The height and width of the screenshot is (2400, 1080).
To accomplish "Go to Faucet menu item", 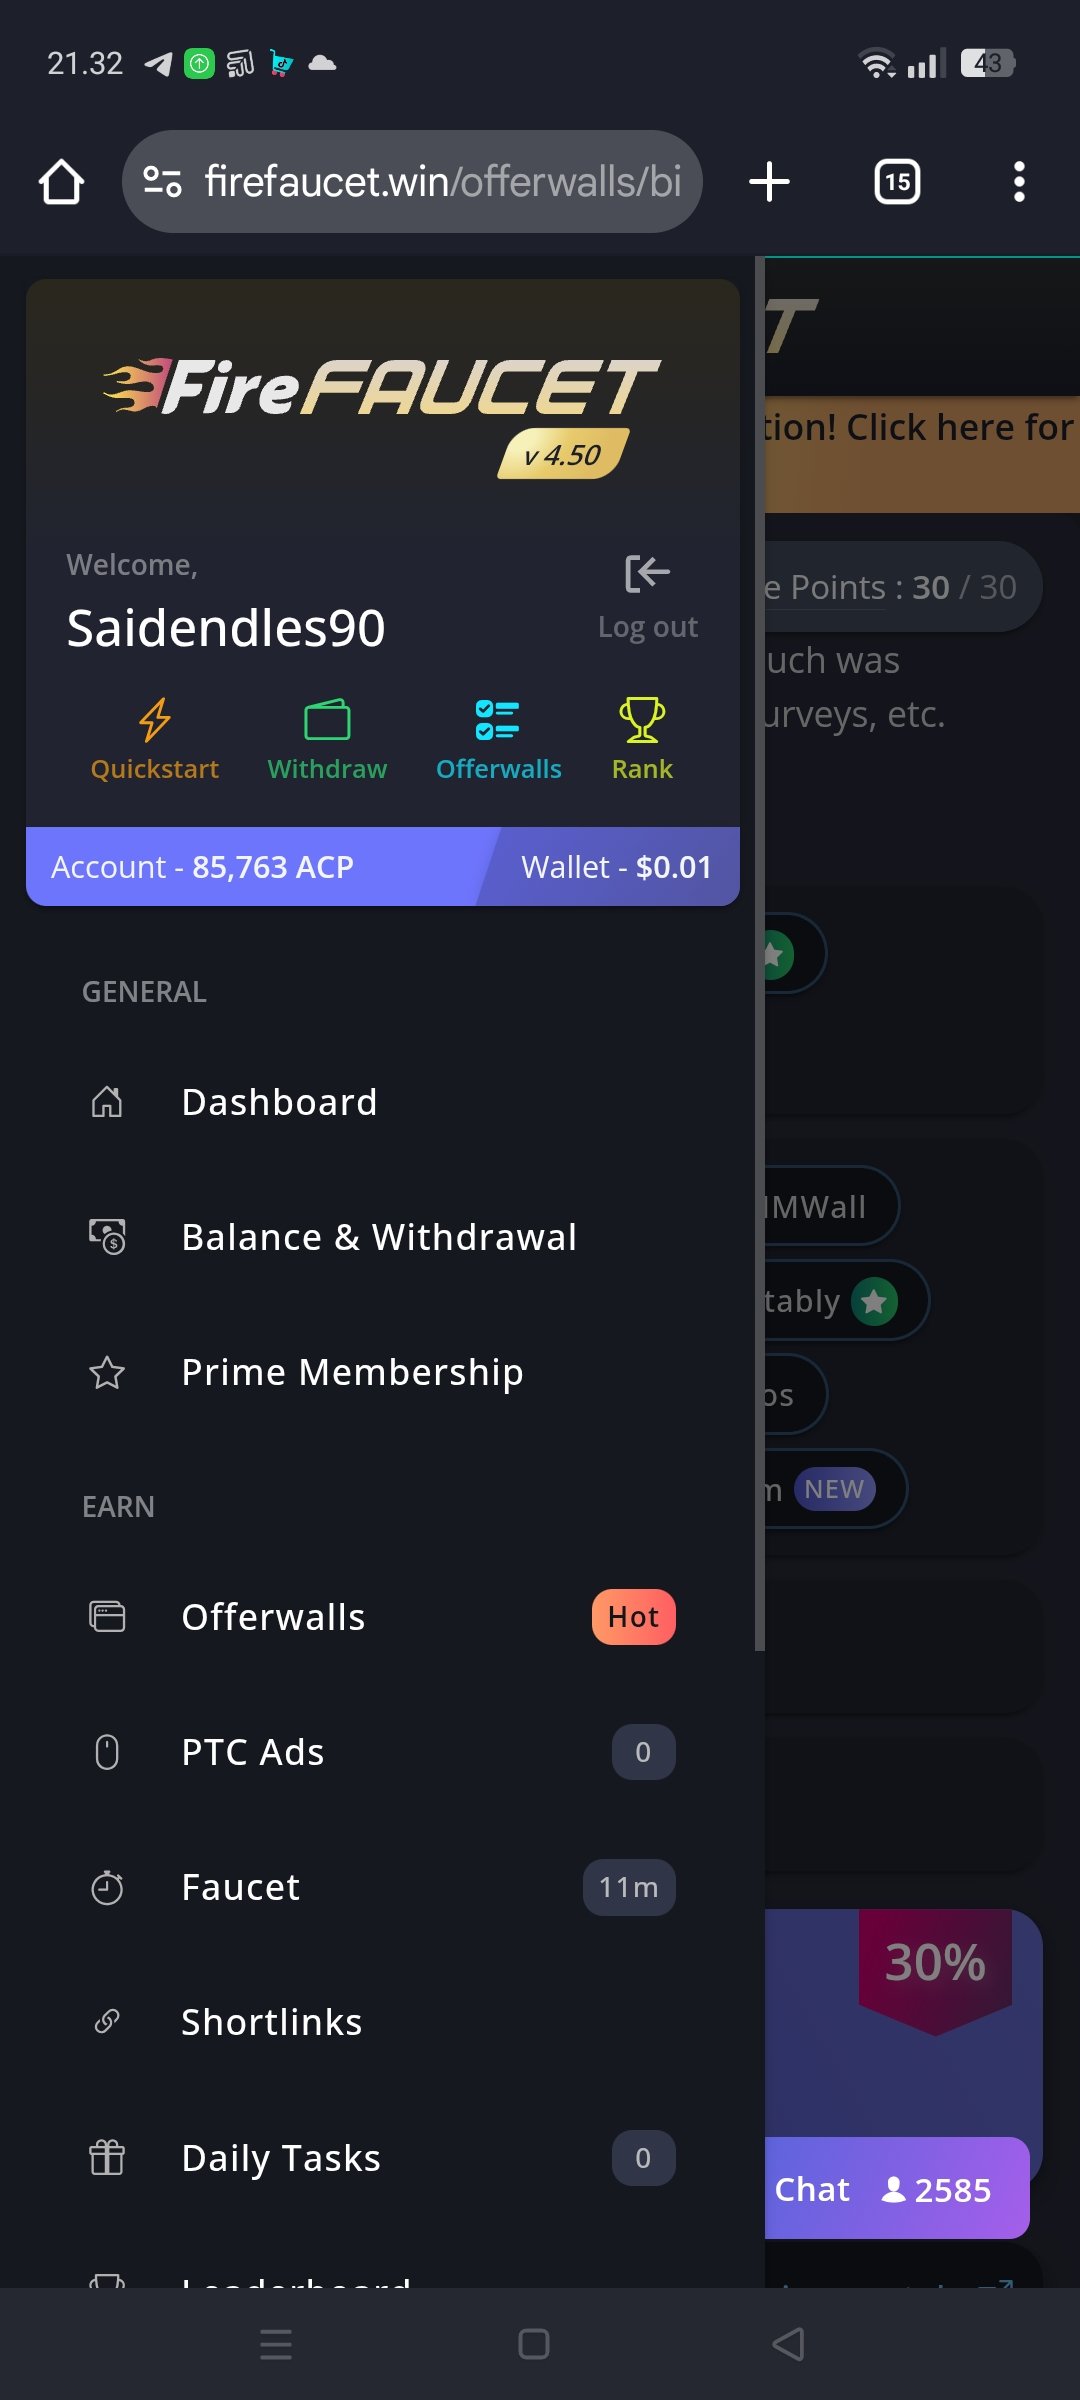I will click(380, 1887).
